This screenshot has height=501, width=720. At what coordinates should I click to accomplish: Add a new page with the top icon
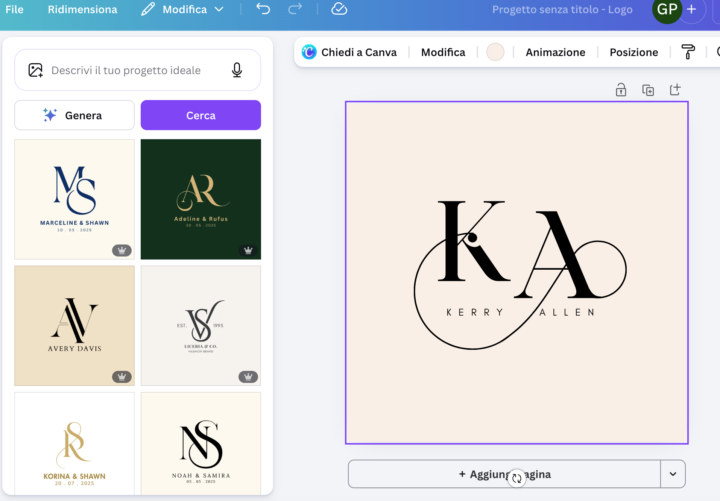[x=675, y=90]
